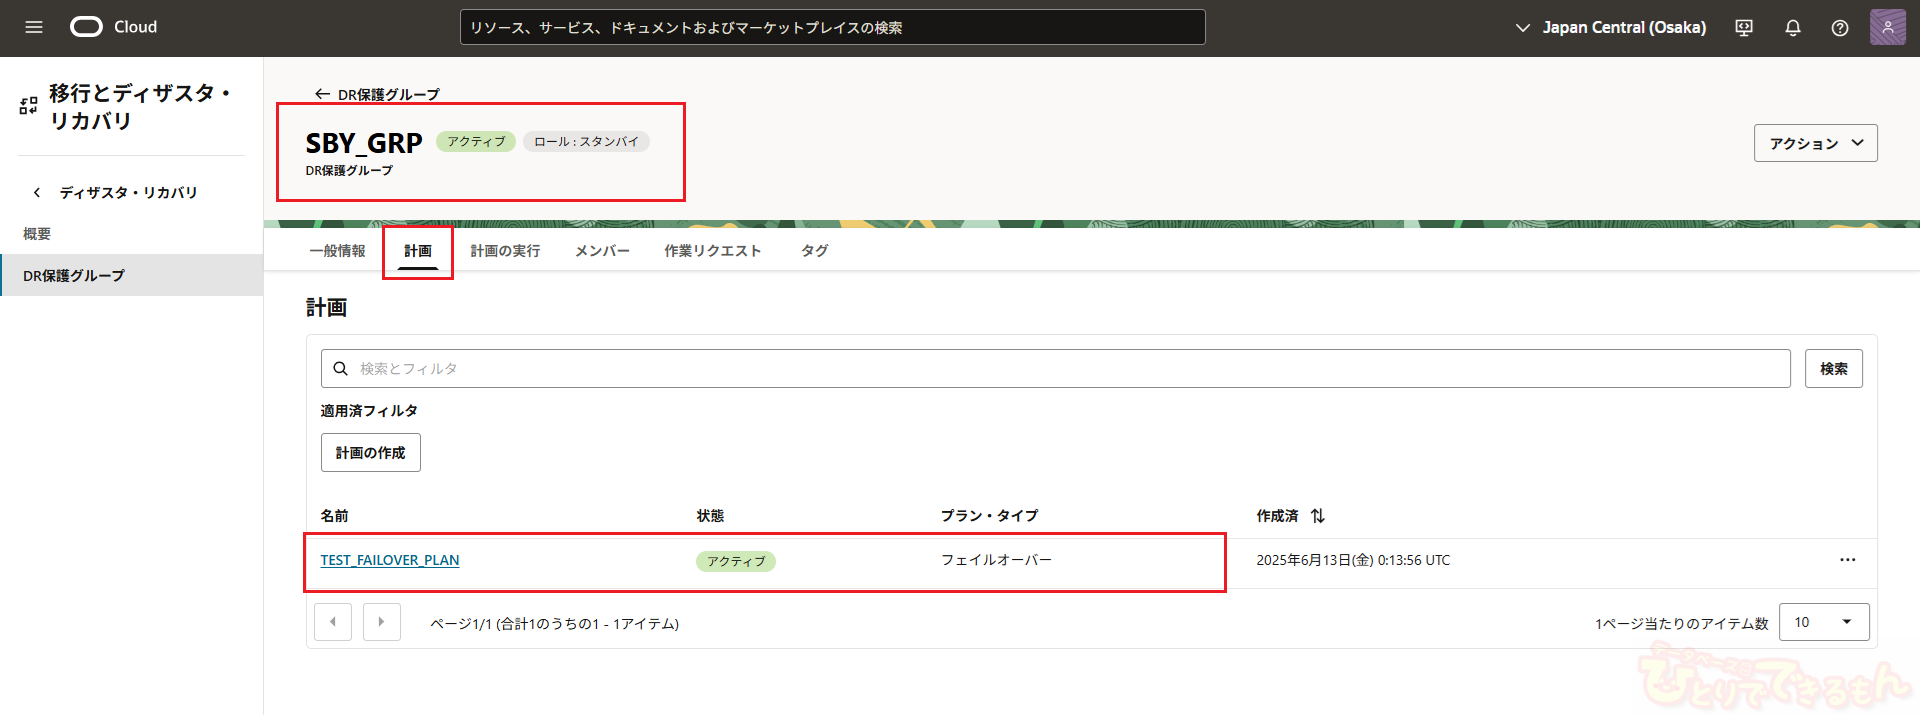1920x715 pixels.
Task: Expand the Japan Central (Osaka) region selector
Action: click(x=1611, y=28)
